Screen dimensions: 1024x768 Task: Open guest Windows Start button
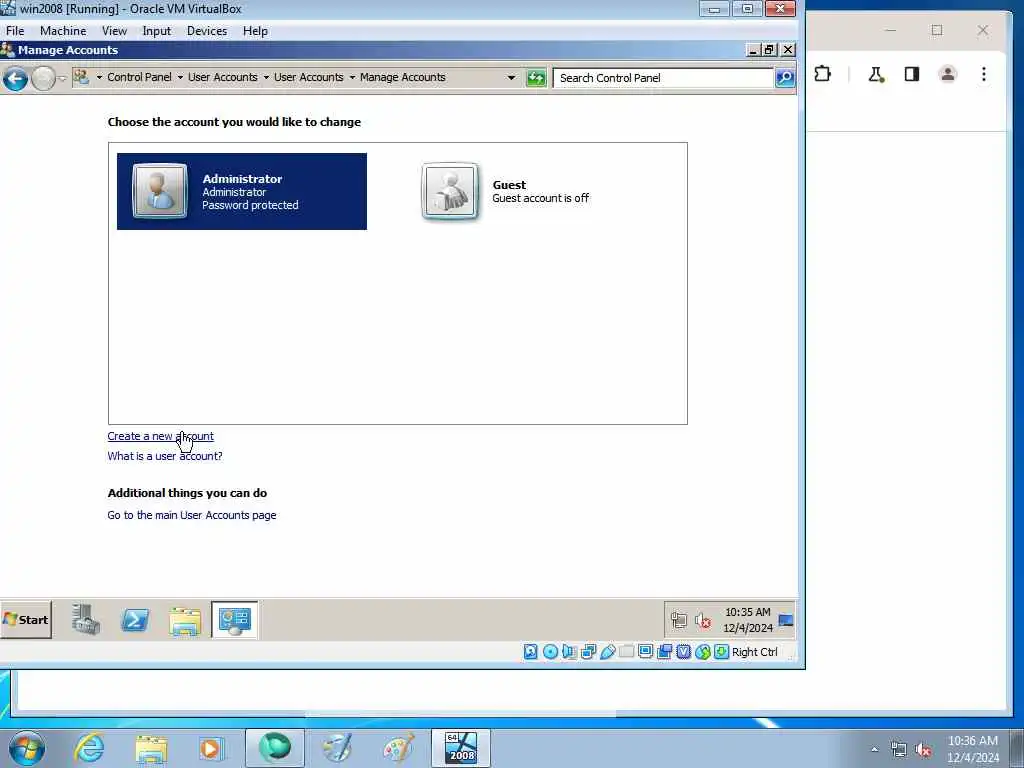[x=26, y=620]
